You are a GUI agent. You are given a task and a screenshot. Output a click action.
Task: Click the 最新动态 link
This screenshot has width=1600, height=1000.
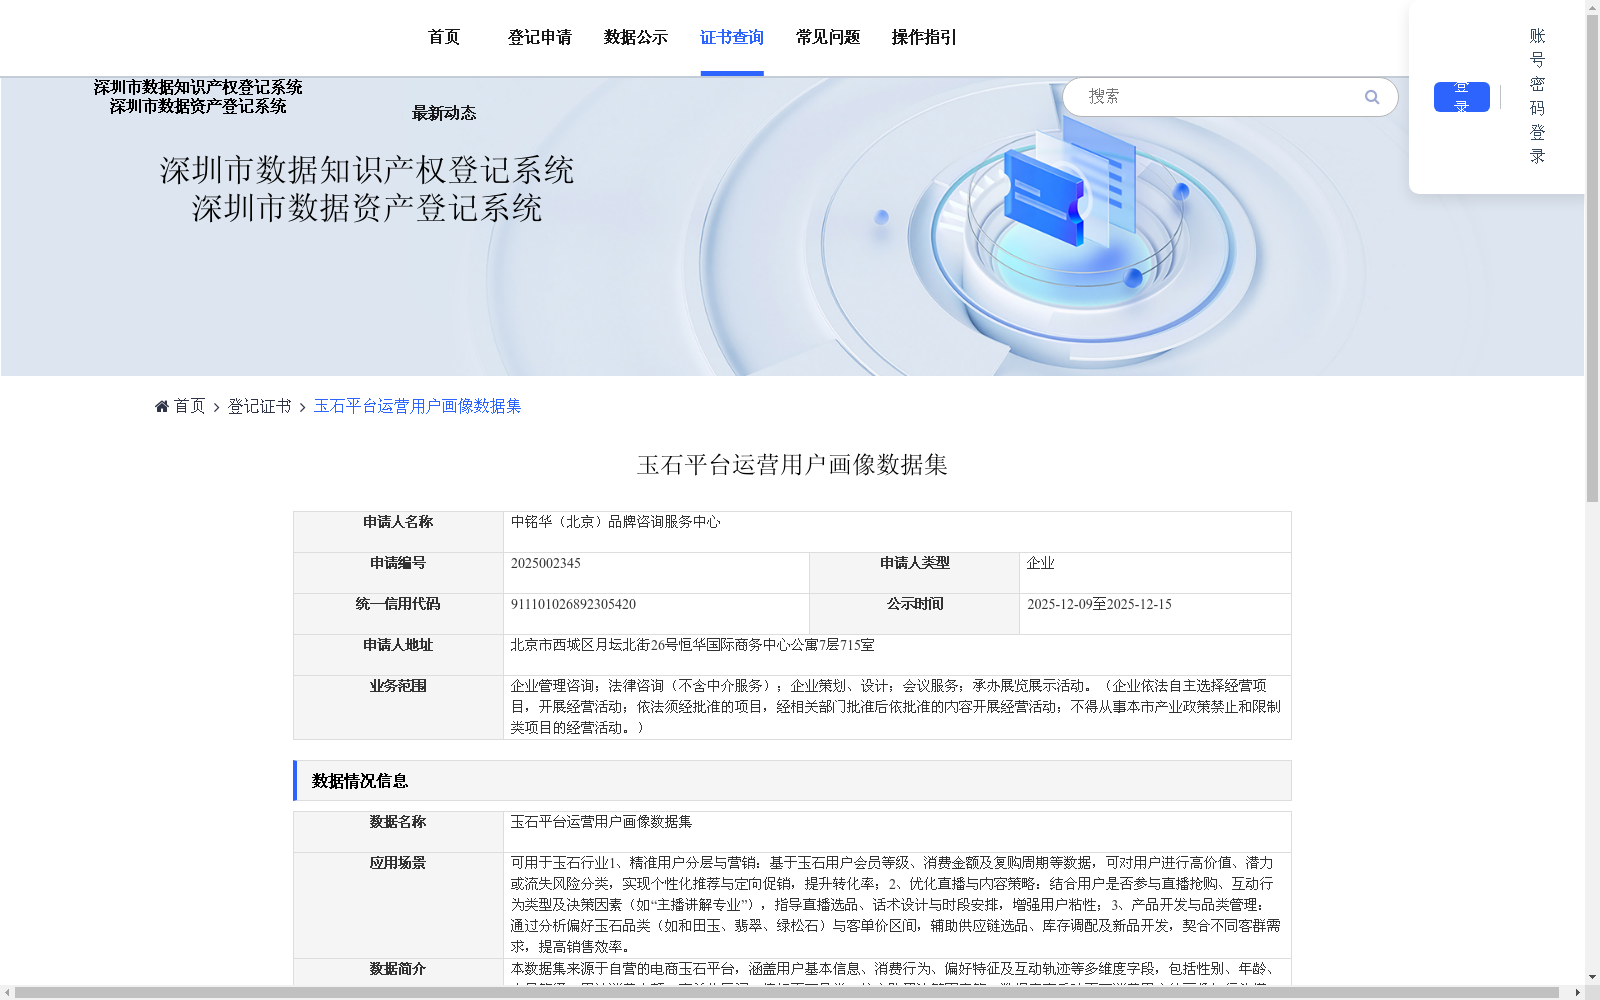click(x=444, y=113)
